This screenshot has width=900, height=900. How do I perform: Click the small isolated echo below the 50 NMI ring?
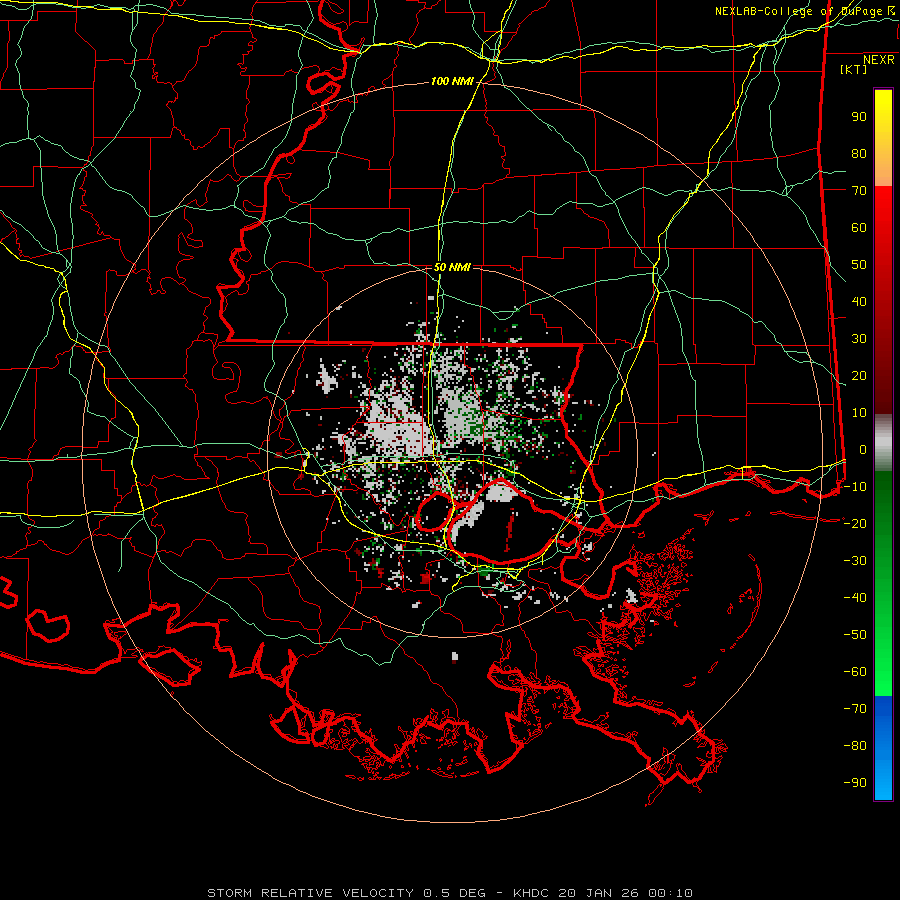pos(455,657)
